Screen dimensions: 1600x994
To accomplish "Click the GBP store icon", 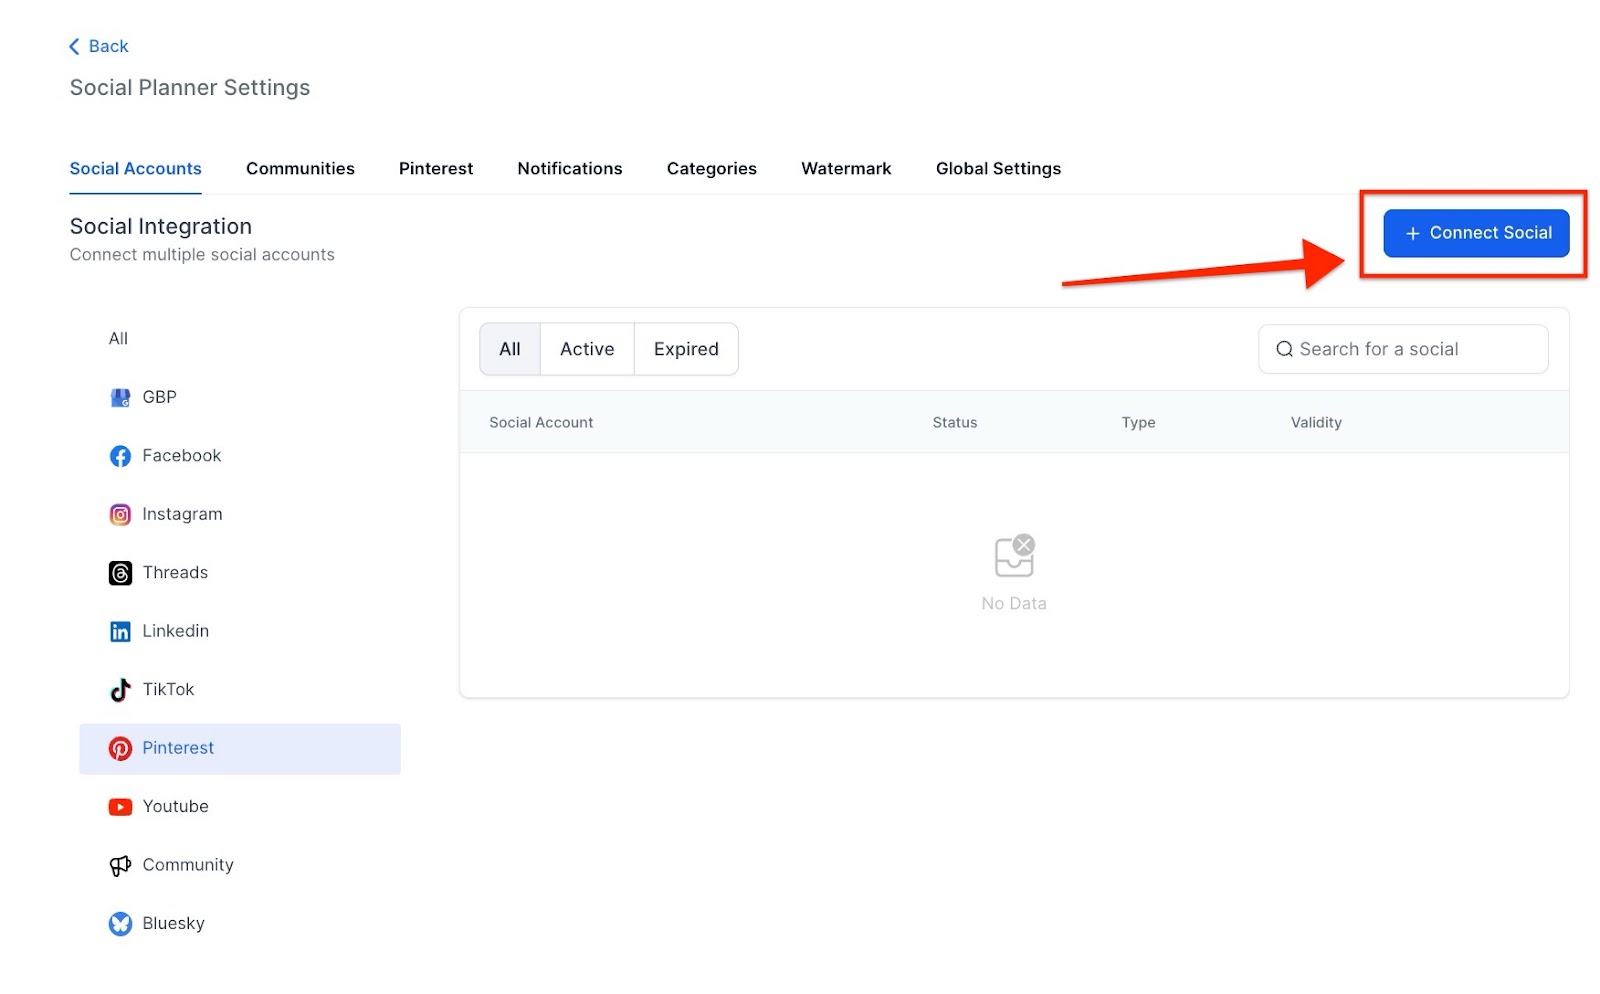I will pyautogui.click(x=120, y=398).
